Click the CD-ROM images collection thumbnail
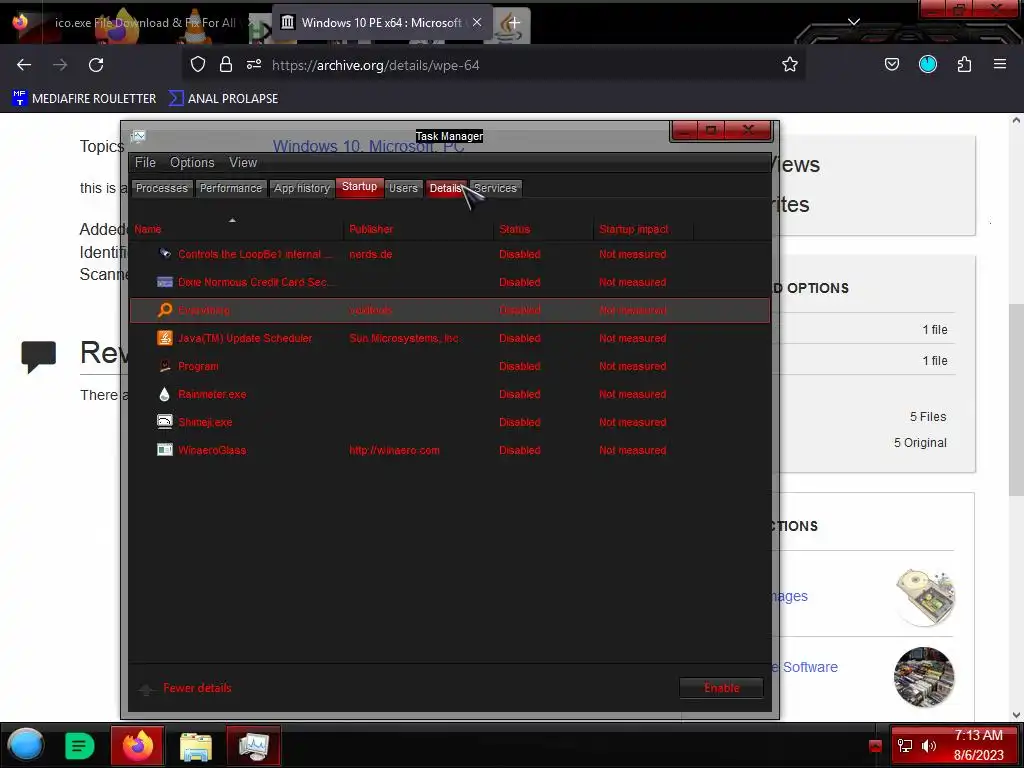Image resolution: width=1024 pixels, height=768 pixels. click(924, 597)
